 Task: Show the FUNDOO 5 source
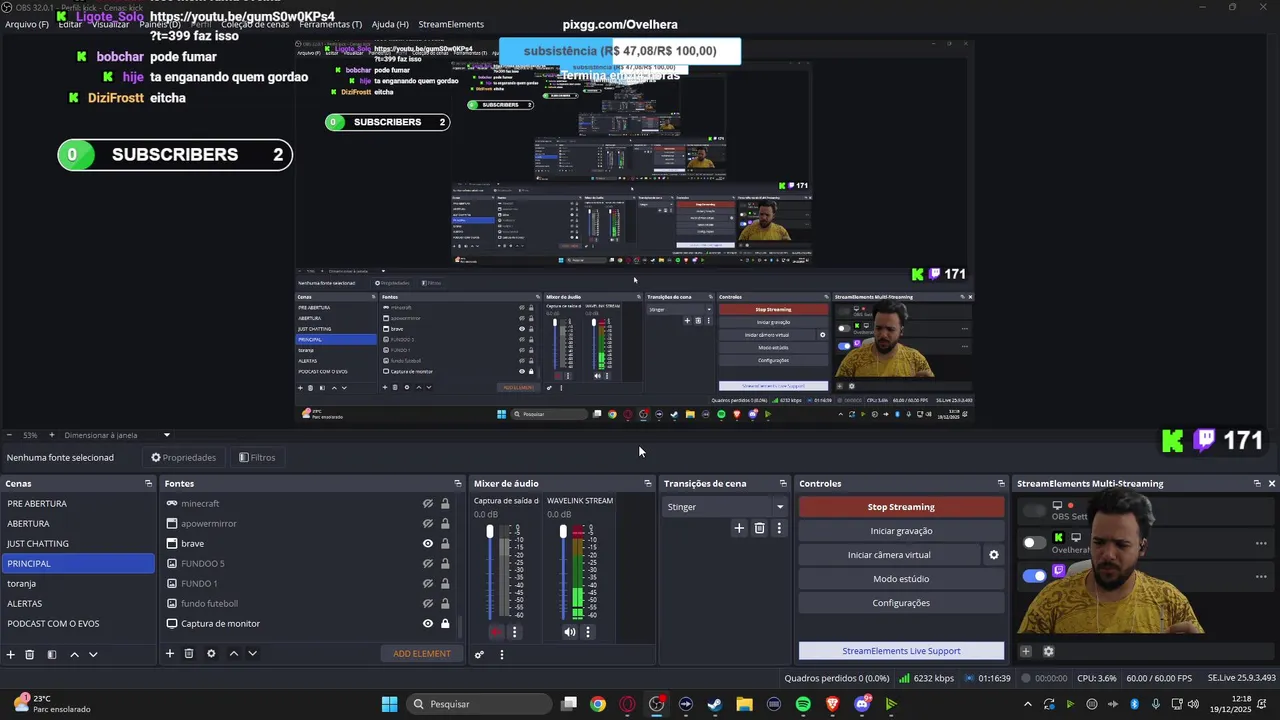(428, 564)
